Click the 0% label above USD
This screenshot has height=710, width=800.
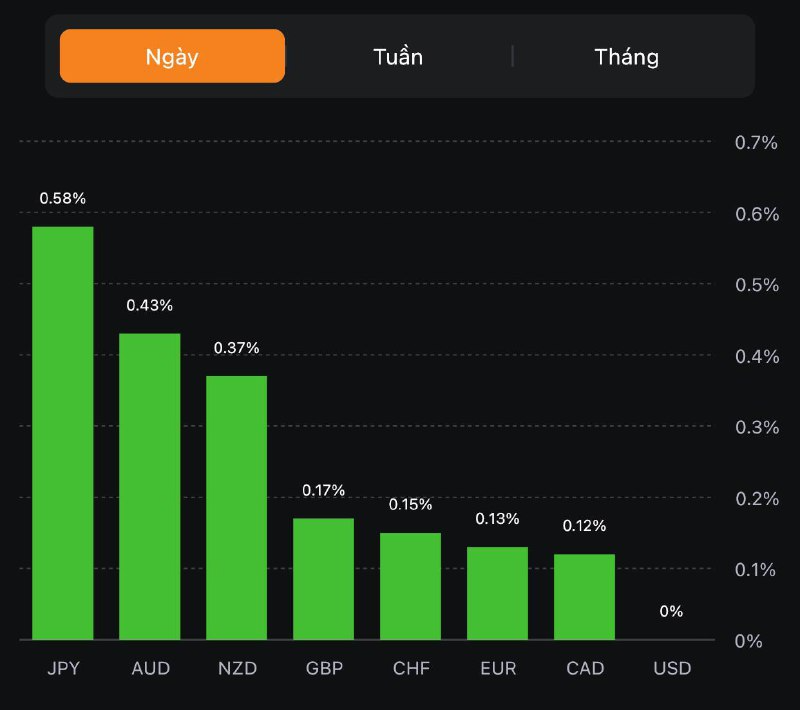[671, 611]
